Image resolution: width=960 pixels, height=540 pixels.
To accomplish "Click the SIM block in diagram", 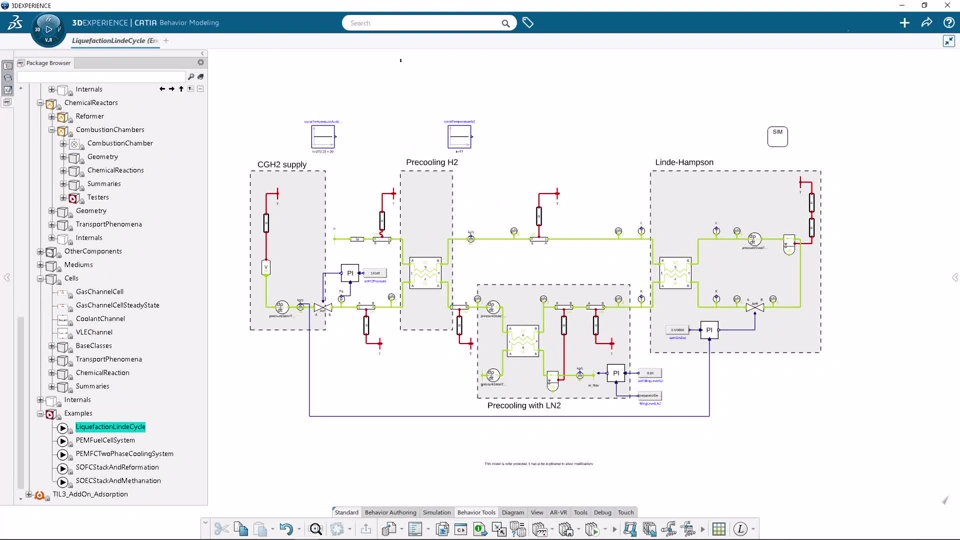I will (x=778, y=136).
